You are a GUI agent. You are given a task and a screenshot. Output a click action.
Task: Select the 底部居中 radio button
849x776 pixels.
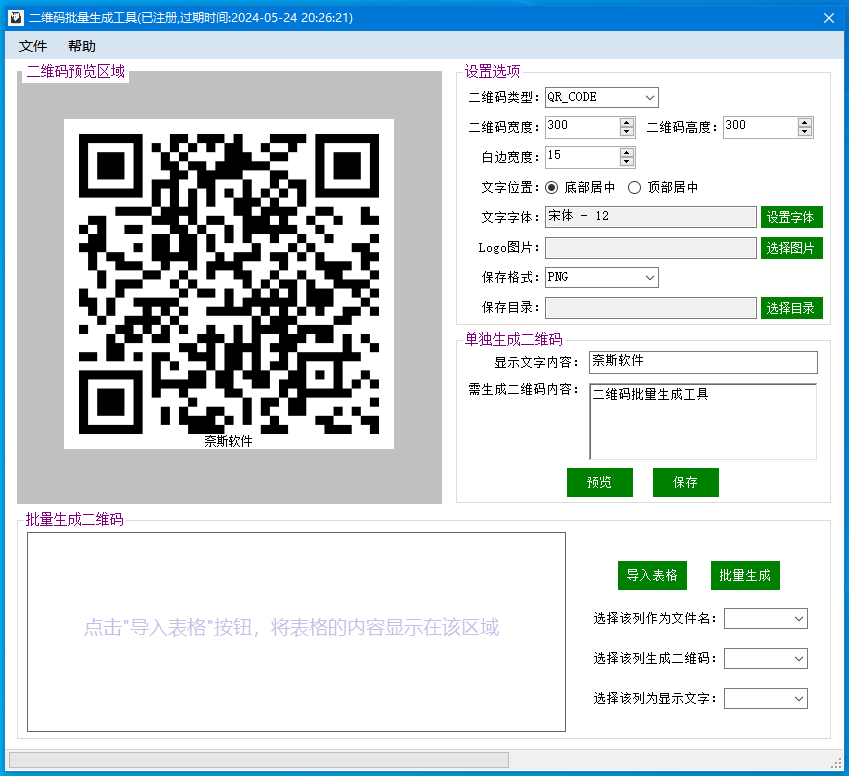click(551, 187)
